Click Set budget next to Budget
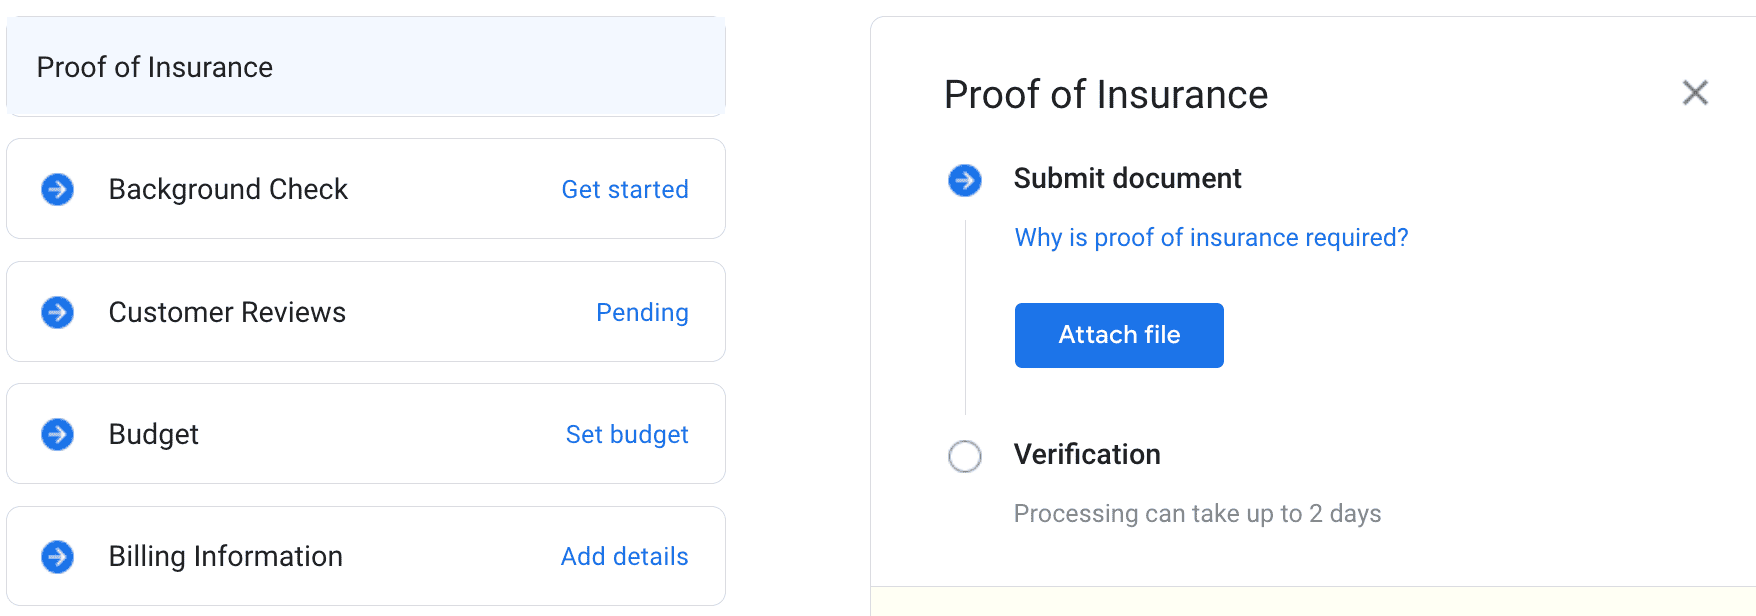This screenshot has height=616, width=1756. click(x=626, y=434)
